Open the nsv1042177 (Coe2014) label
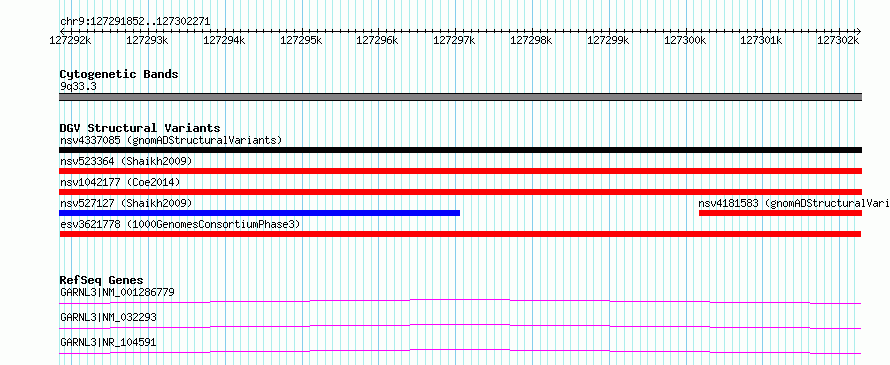This screenshot has height=365, width=890. (x=120, y=182)
